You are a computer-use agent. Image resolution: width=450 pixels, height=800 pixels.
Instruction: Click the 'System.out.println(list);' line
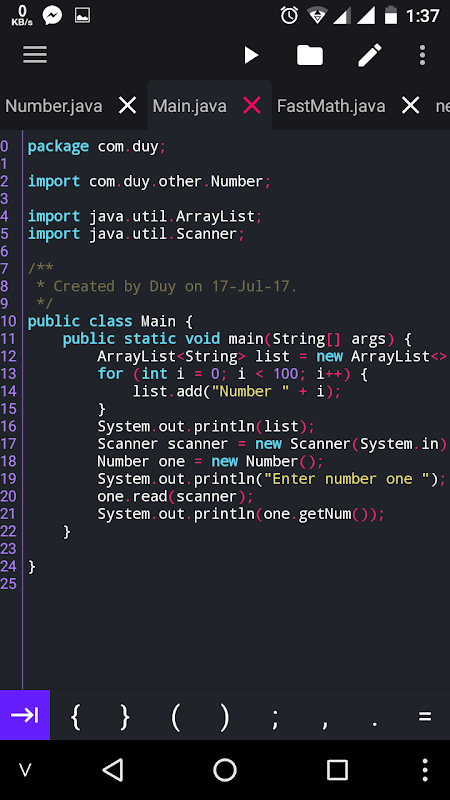(x=206, y=426)
